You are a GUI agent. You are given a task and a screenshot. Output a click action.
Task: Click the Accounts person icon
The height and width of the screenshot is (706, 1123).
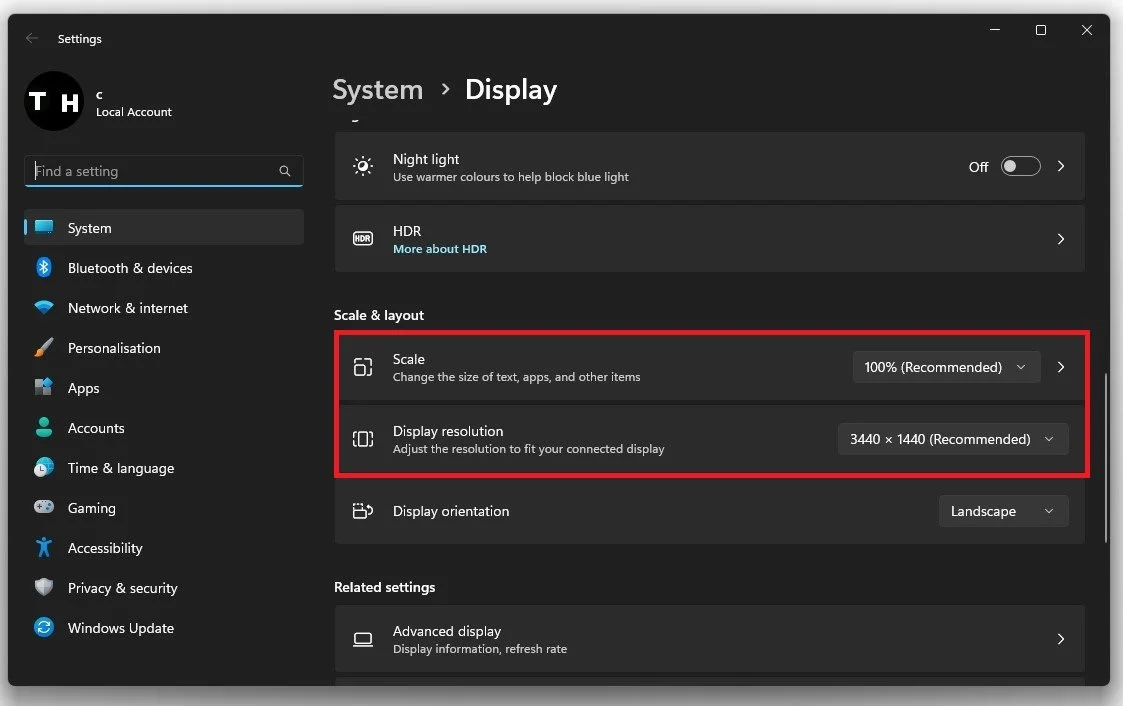click(44, 427)
